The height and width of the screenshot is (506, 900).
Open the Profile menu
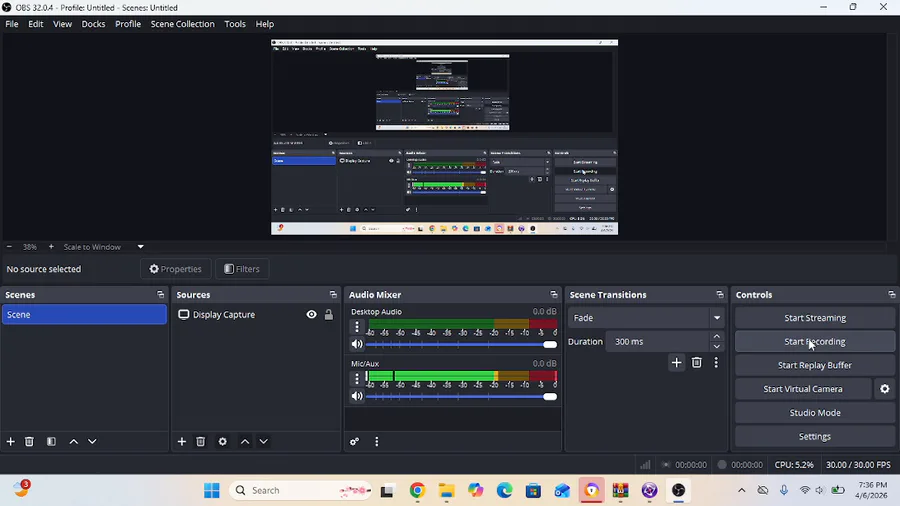[x=128, y=24]
